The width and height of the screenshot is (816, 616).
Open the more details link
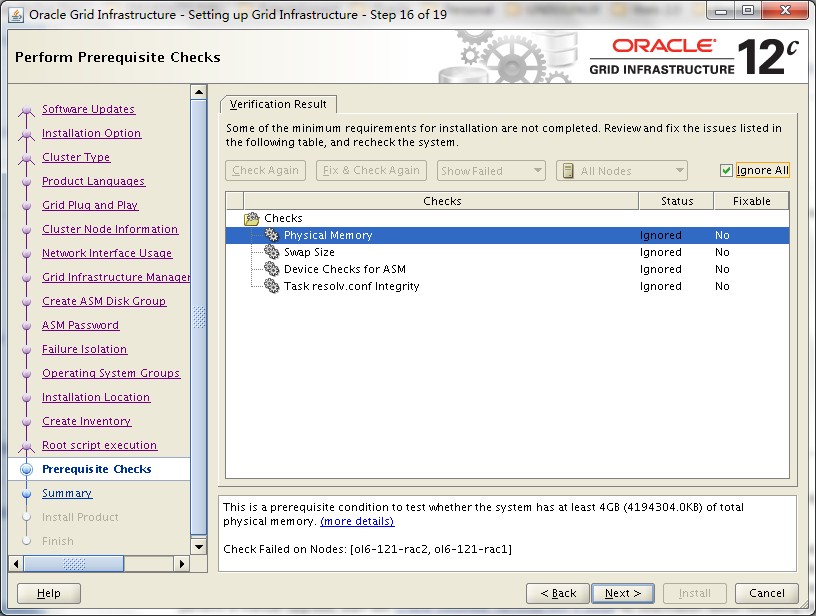pos(357,521)
